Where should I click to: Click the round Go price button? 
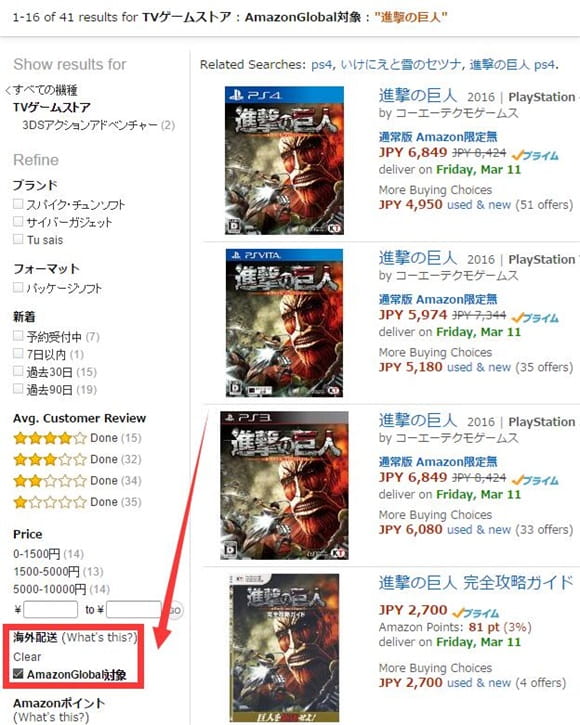coord(175,610)
